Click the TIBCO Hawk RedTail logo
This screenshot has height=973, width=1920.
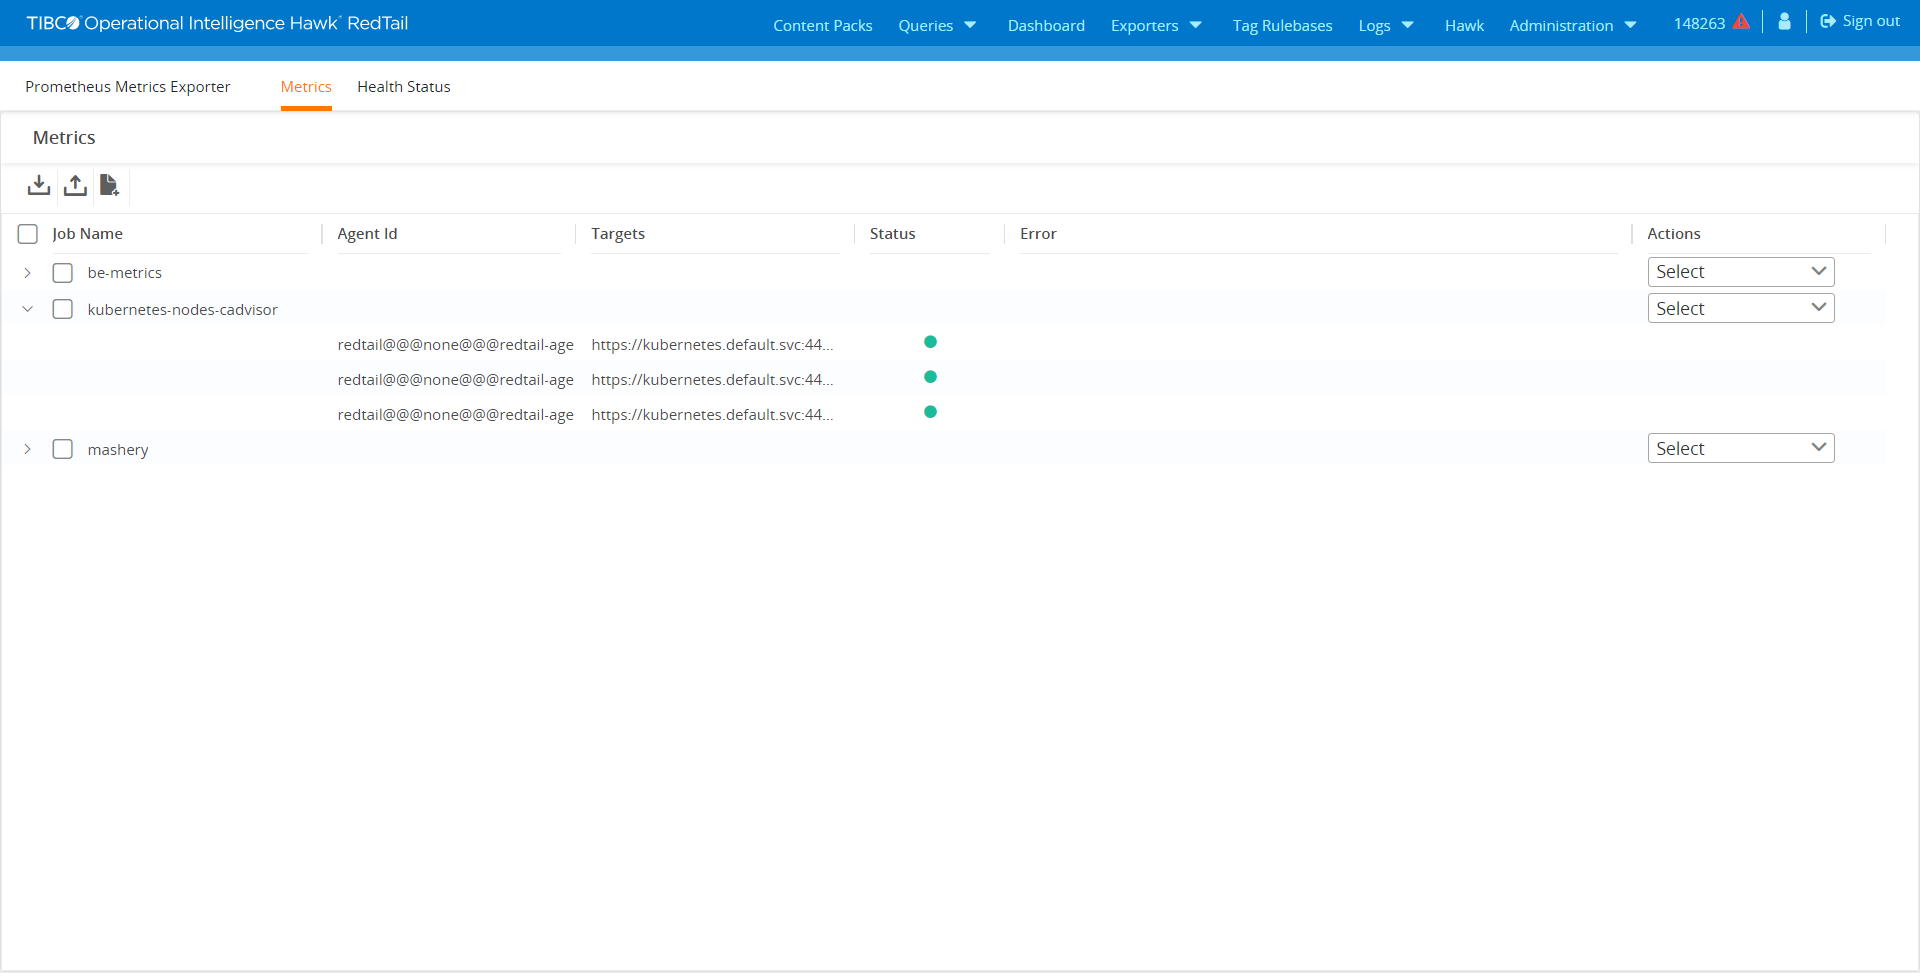coord(217,23)
